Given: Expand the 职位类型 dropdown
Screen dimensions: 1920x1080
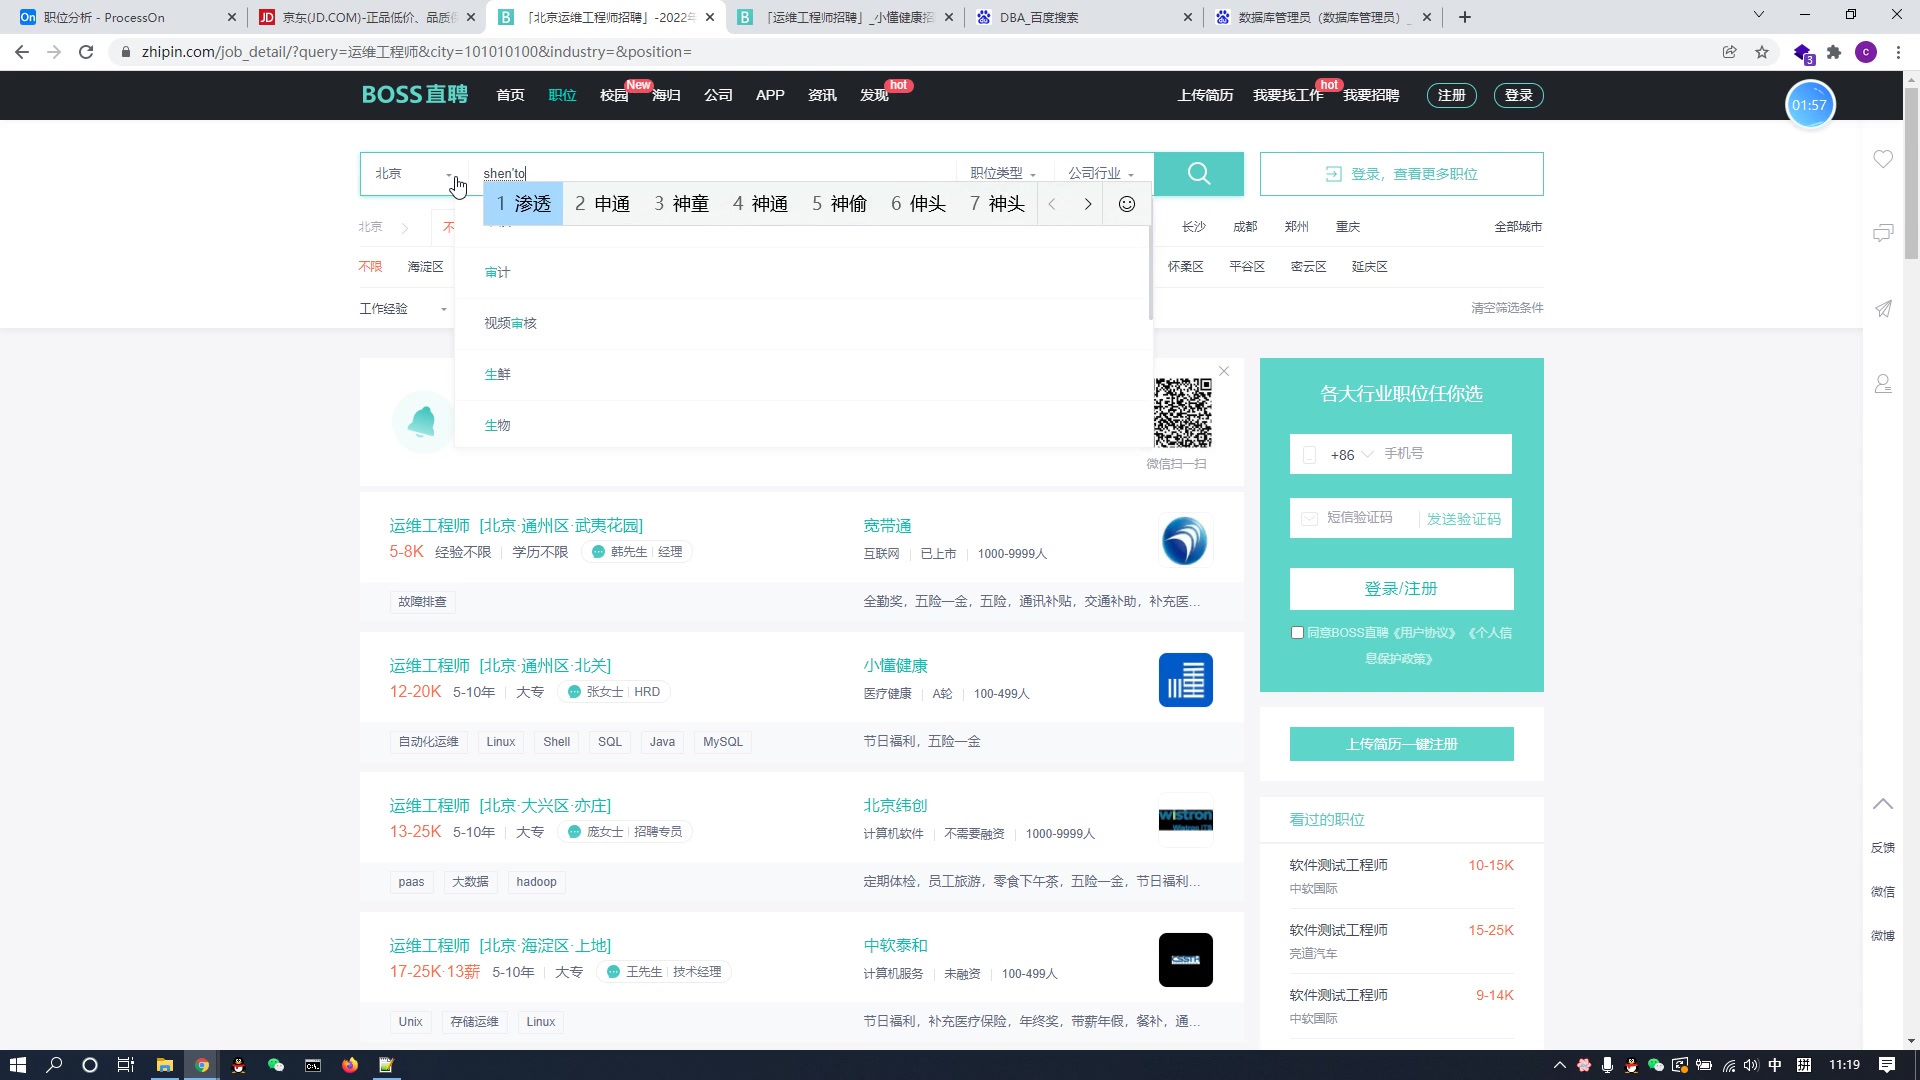Looking at the screenshot, I should (1003, 174).
